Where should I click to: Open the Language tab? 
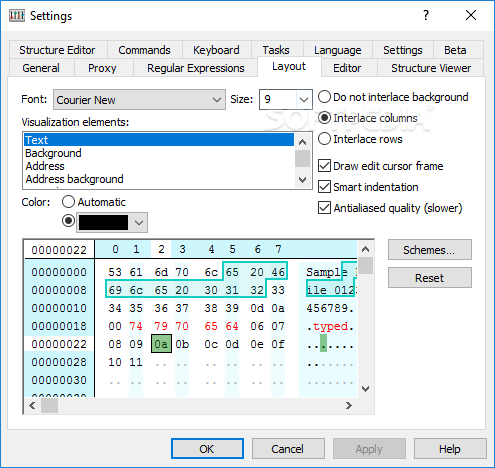click(x=338, y=50)
